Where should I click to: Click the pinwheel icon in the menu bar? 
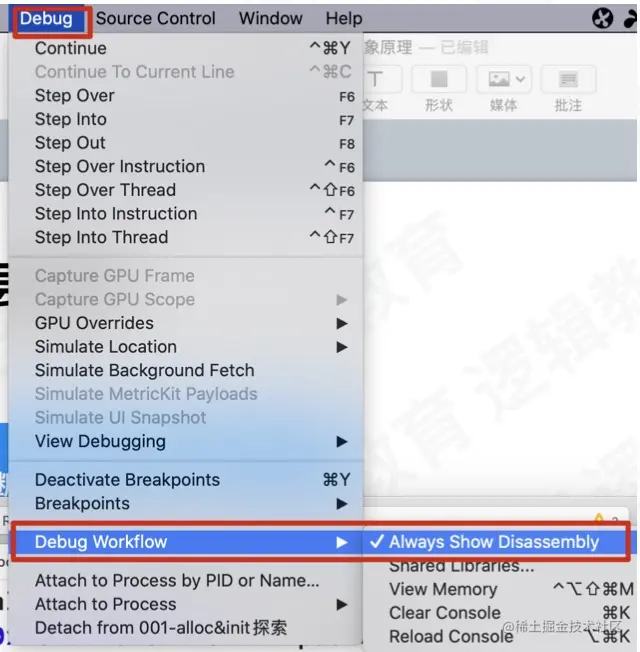pyautogui.click(x=602, y=18)
